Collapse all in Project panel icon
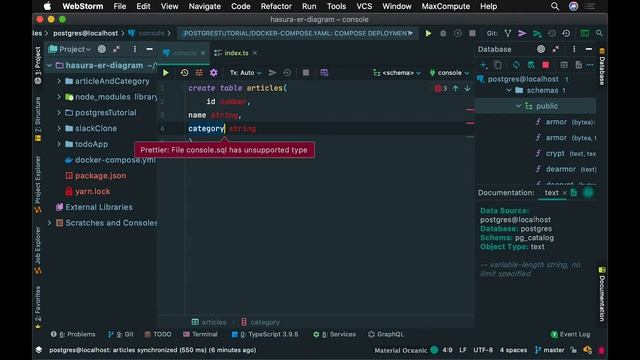640x360 pixels. point(116,49)
